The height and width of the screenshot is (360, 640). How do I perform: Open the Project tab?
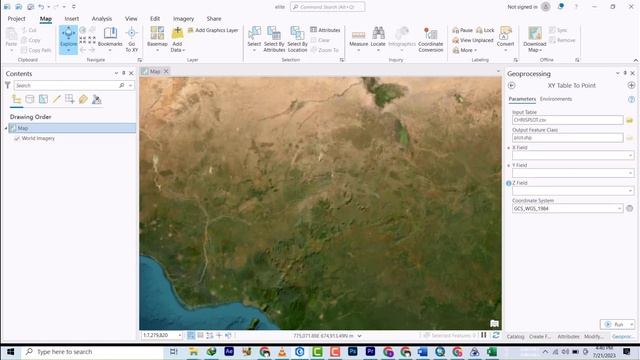[x=16, y=19]
